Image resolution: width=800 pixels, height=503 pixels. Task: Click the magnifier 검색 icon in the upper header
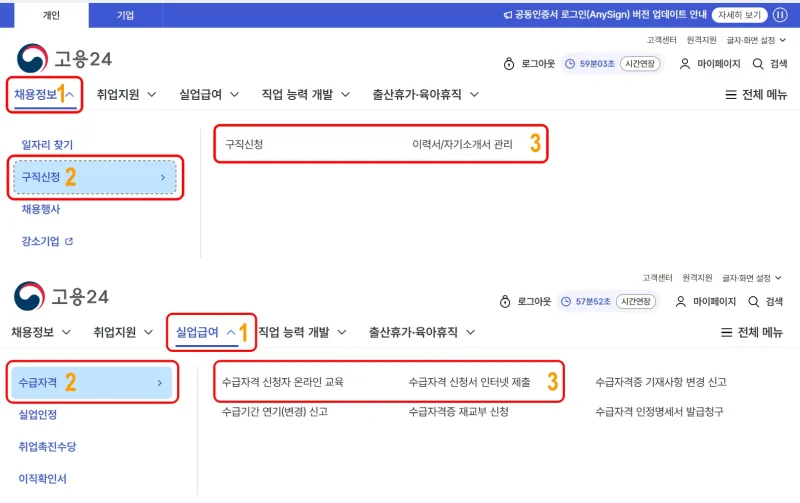[x=758, y=64]
